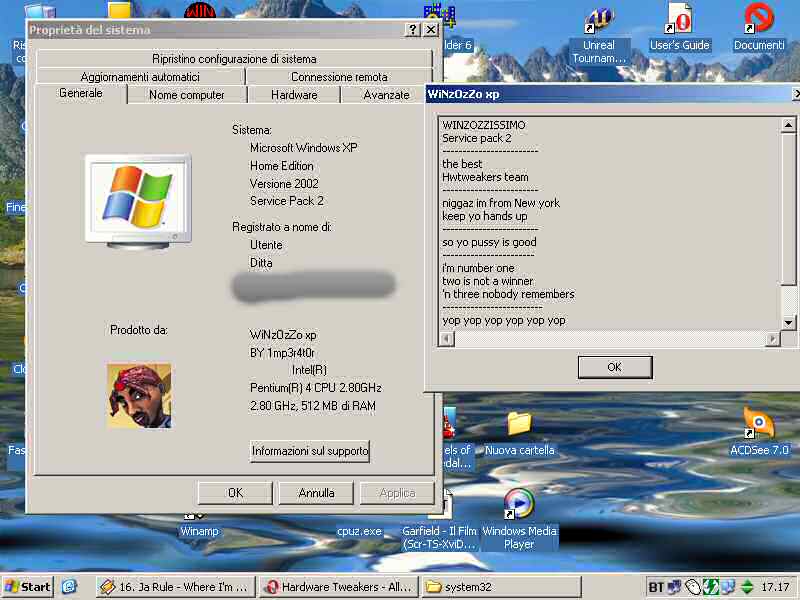Click the scroll-up arrow in WiNzOzZo xp text box

pyautogui.click(x=788, y=124)
